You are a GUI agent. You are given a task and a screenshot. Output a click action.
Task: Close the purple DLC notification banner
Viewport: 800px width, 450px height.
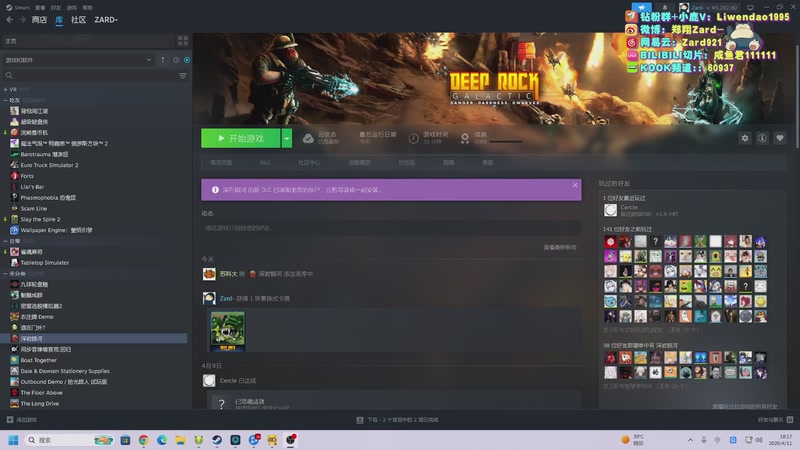(x=575, y=185)
